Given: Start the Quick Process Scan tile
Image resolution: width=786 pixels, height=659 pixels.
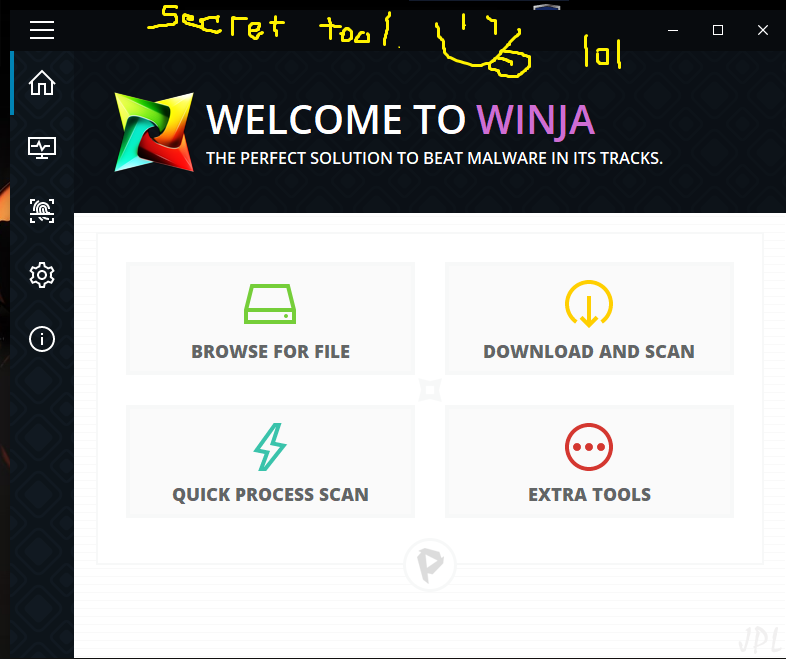Looking at the screenshot, I should tap(271, 461).
